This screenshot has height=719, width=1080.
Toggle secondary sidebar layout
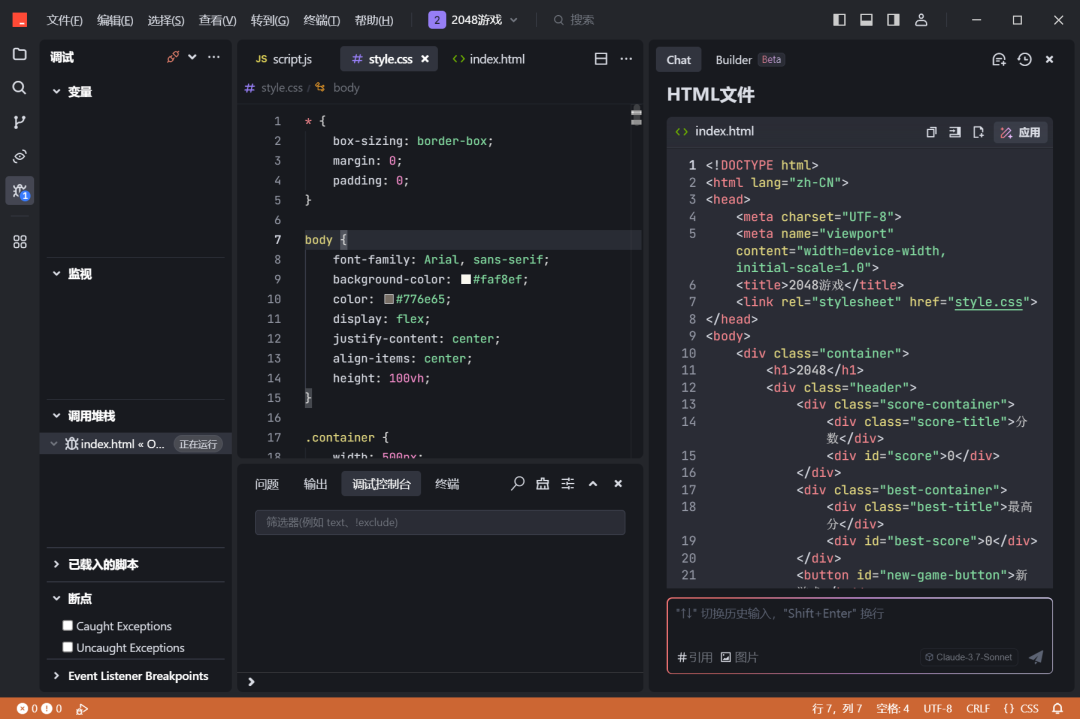click(893, 20)
